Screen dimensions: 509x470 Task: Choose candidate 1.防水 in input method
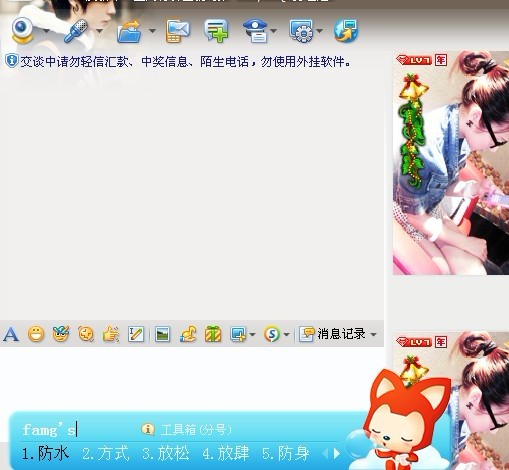tap(46, 454)
